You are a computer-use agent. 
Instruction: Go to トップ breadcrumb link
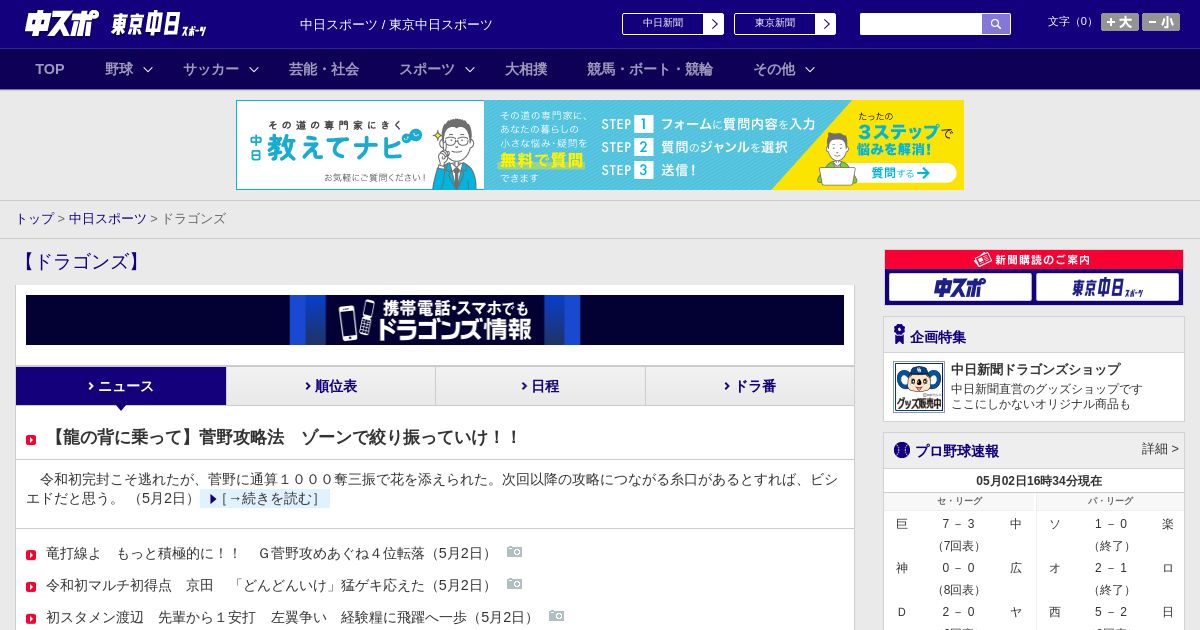(x=35, y=219)
